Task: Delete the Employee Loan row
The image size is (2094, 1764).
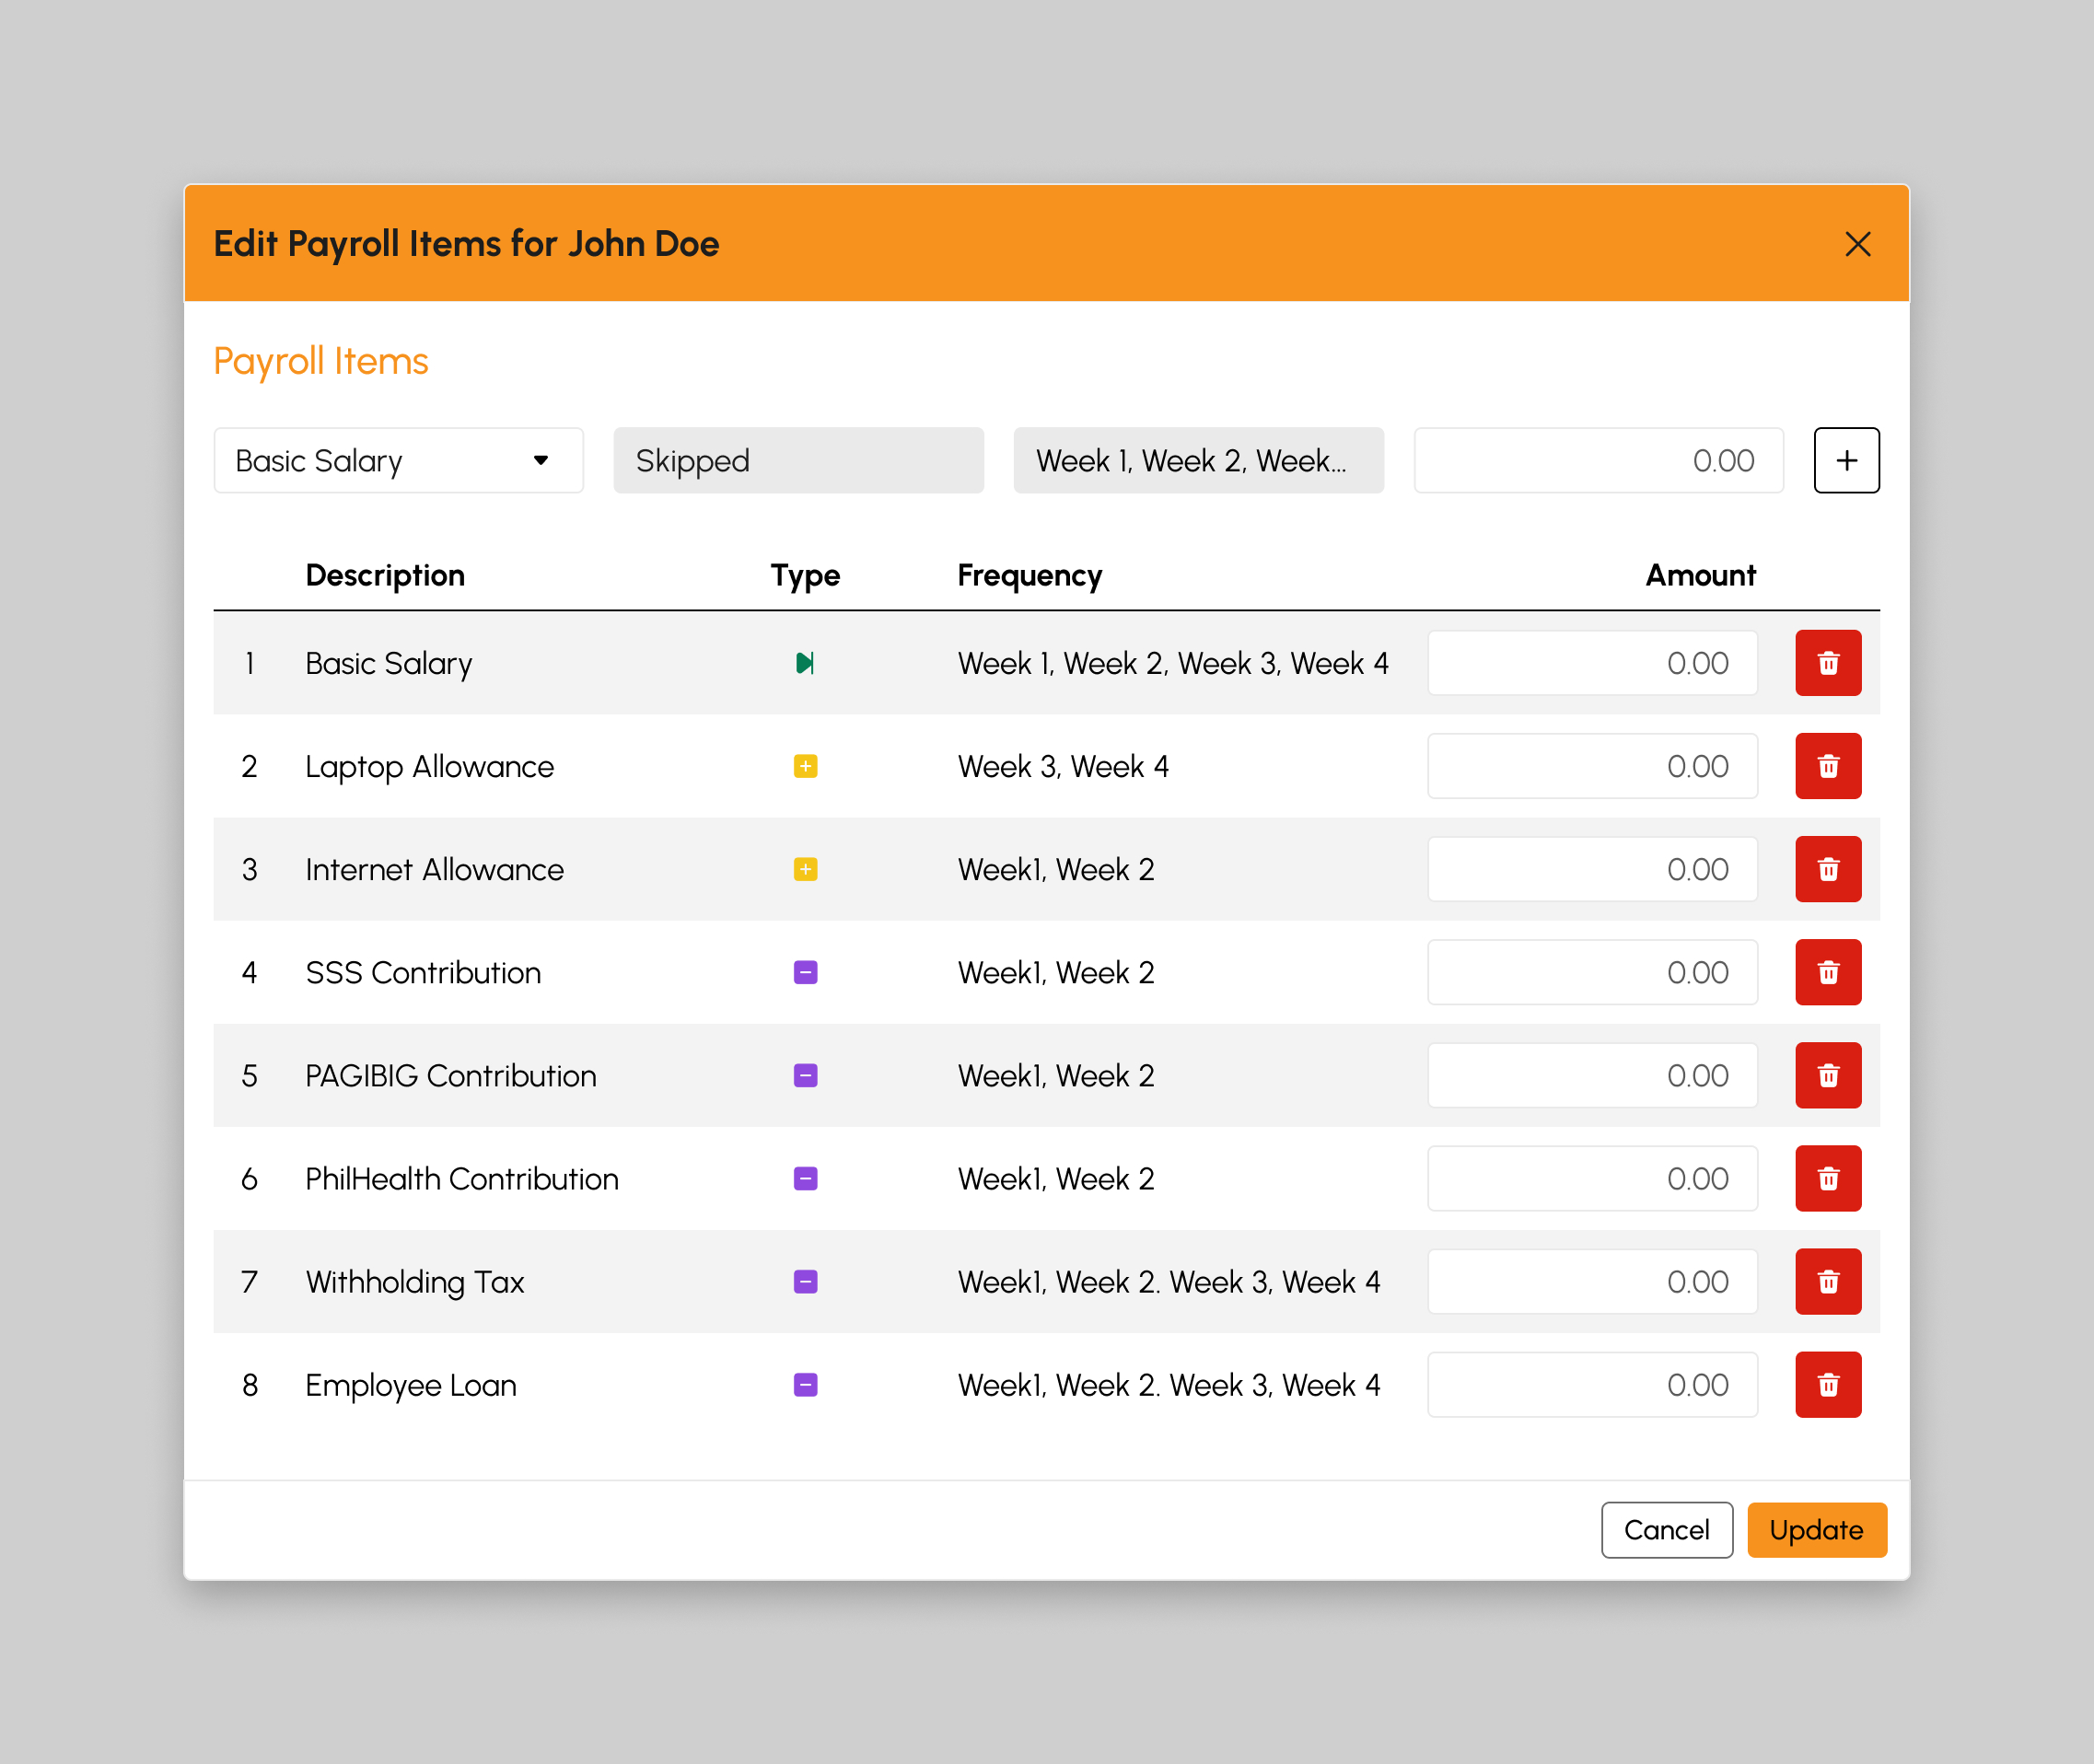Action: pos(1828,1385)
